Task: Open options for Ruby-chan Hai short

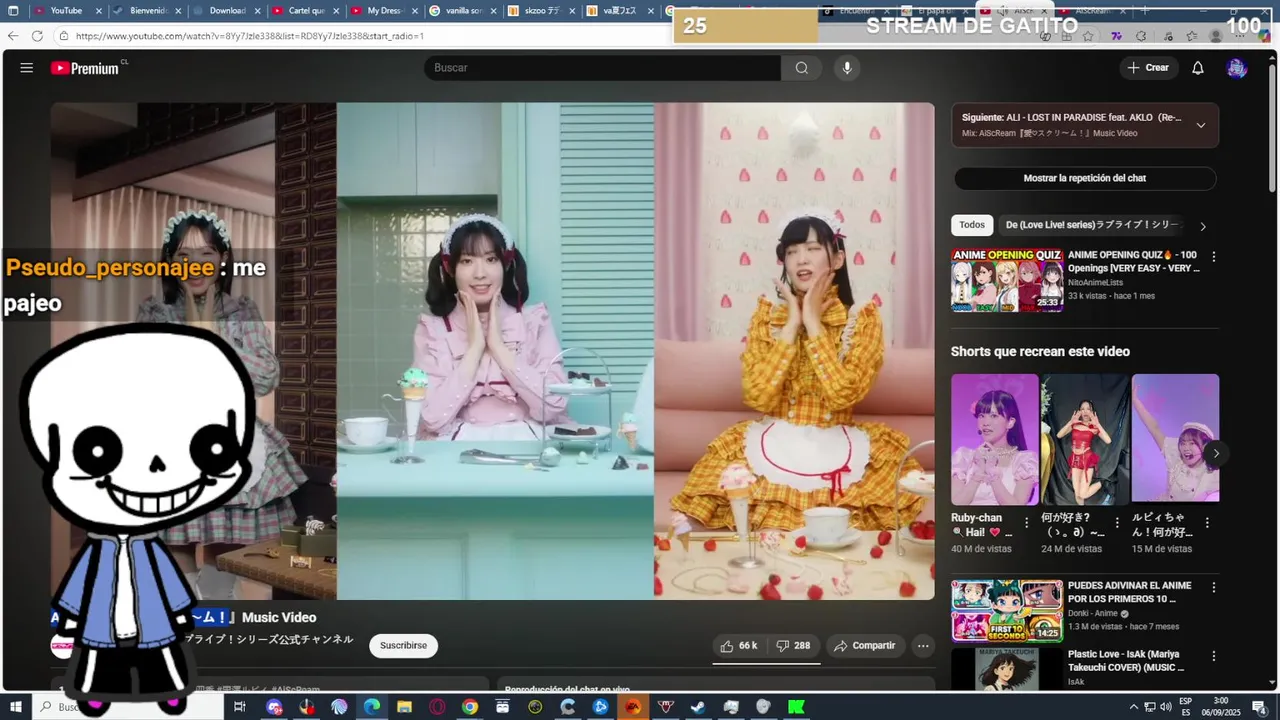Action: (1026, 522)
